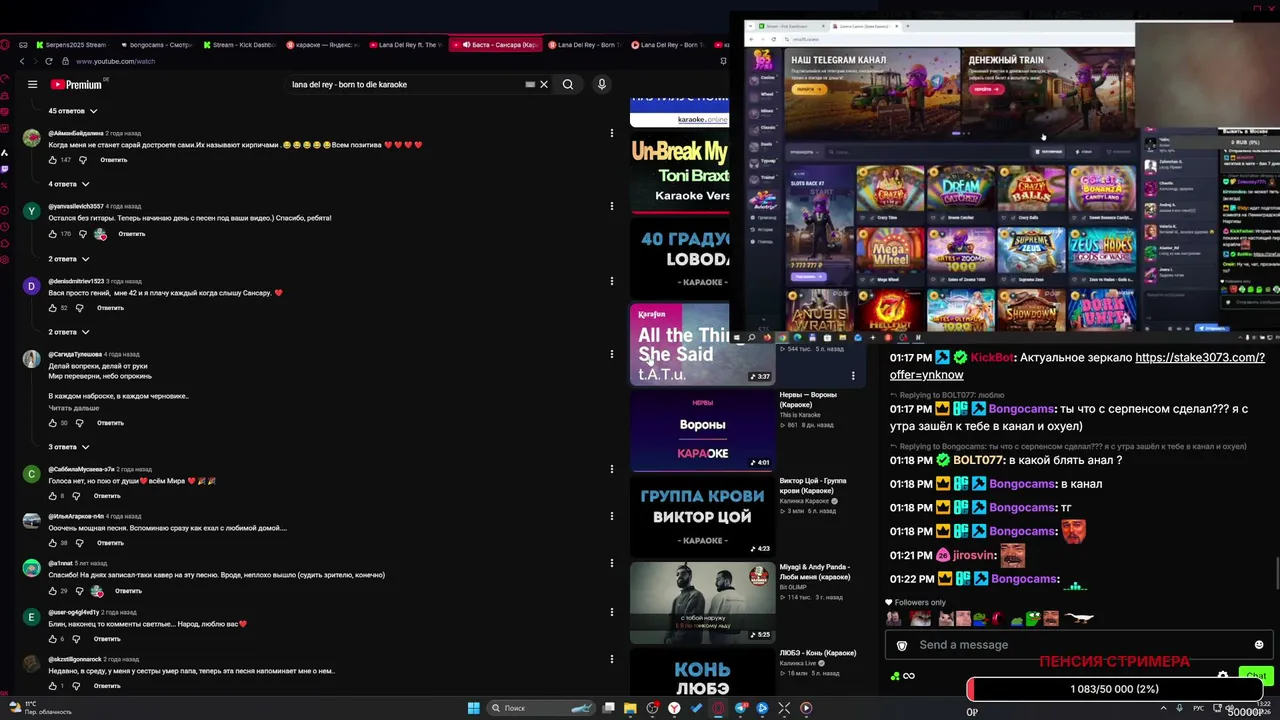This screenshot has width=1280, height=720.
Task: Open the Telegram taskbar icon
Action: click(x=741, y=708)
